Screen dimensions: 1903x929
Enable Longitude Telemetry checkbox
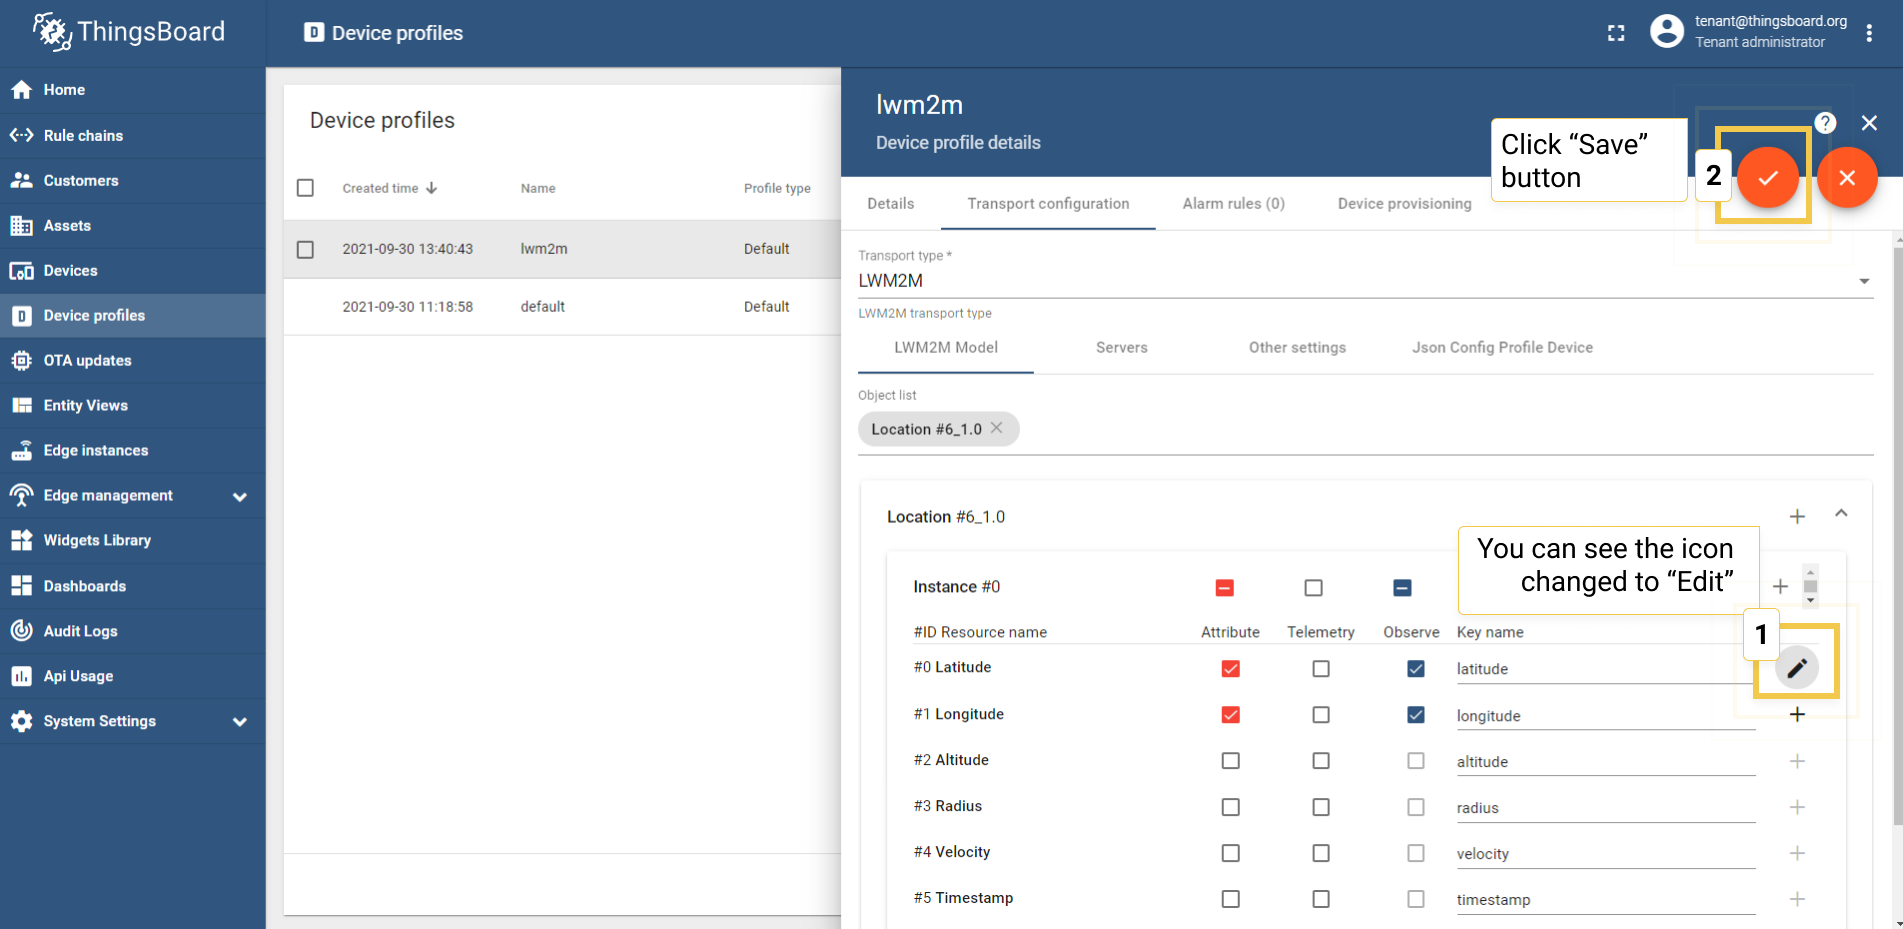(1321, 715)
